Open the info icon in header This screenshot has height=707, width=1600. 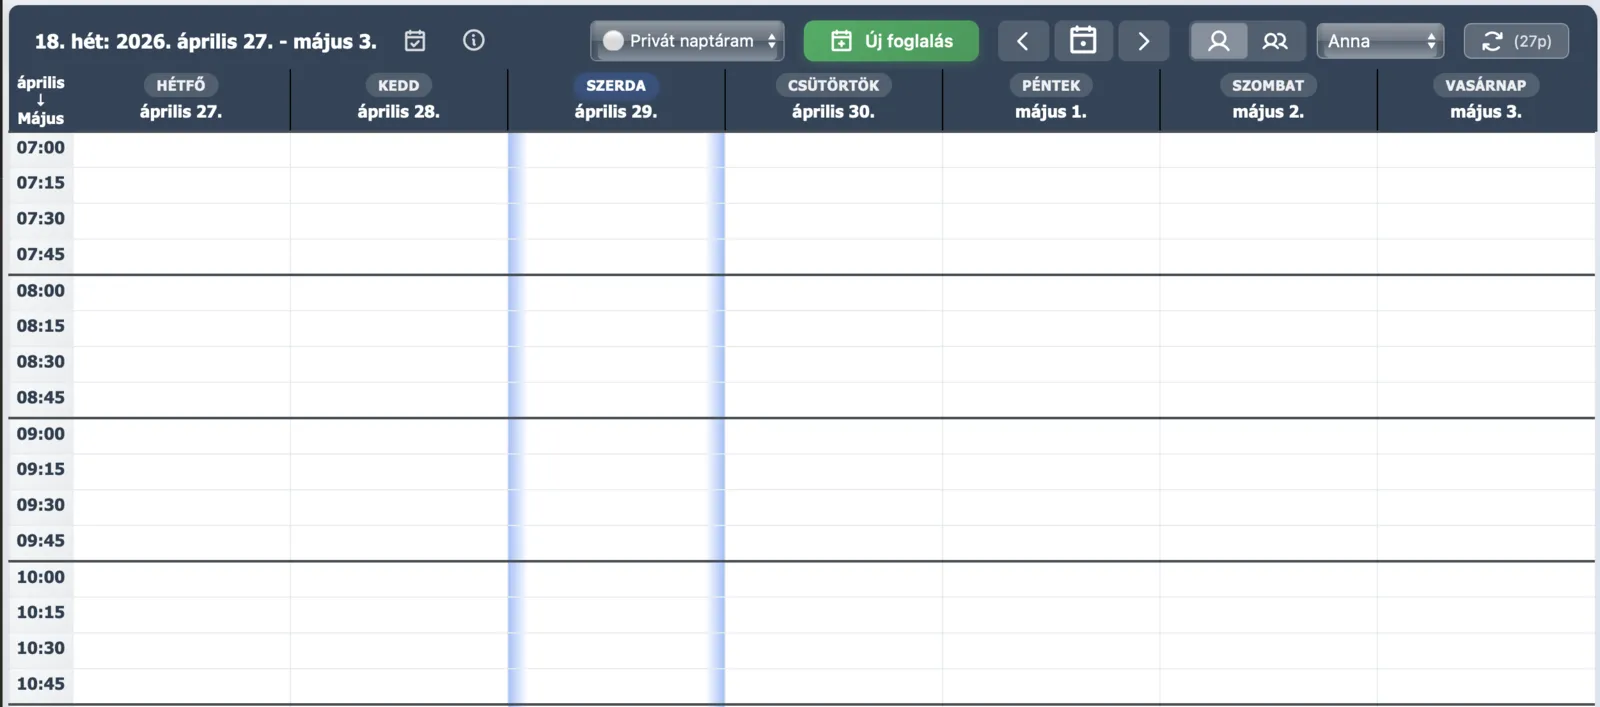click(474, 40)
